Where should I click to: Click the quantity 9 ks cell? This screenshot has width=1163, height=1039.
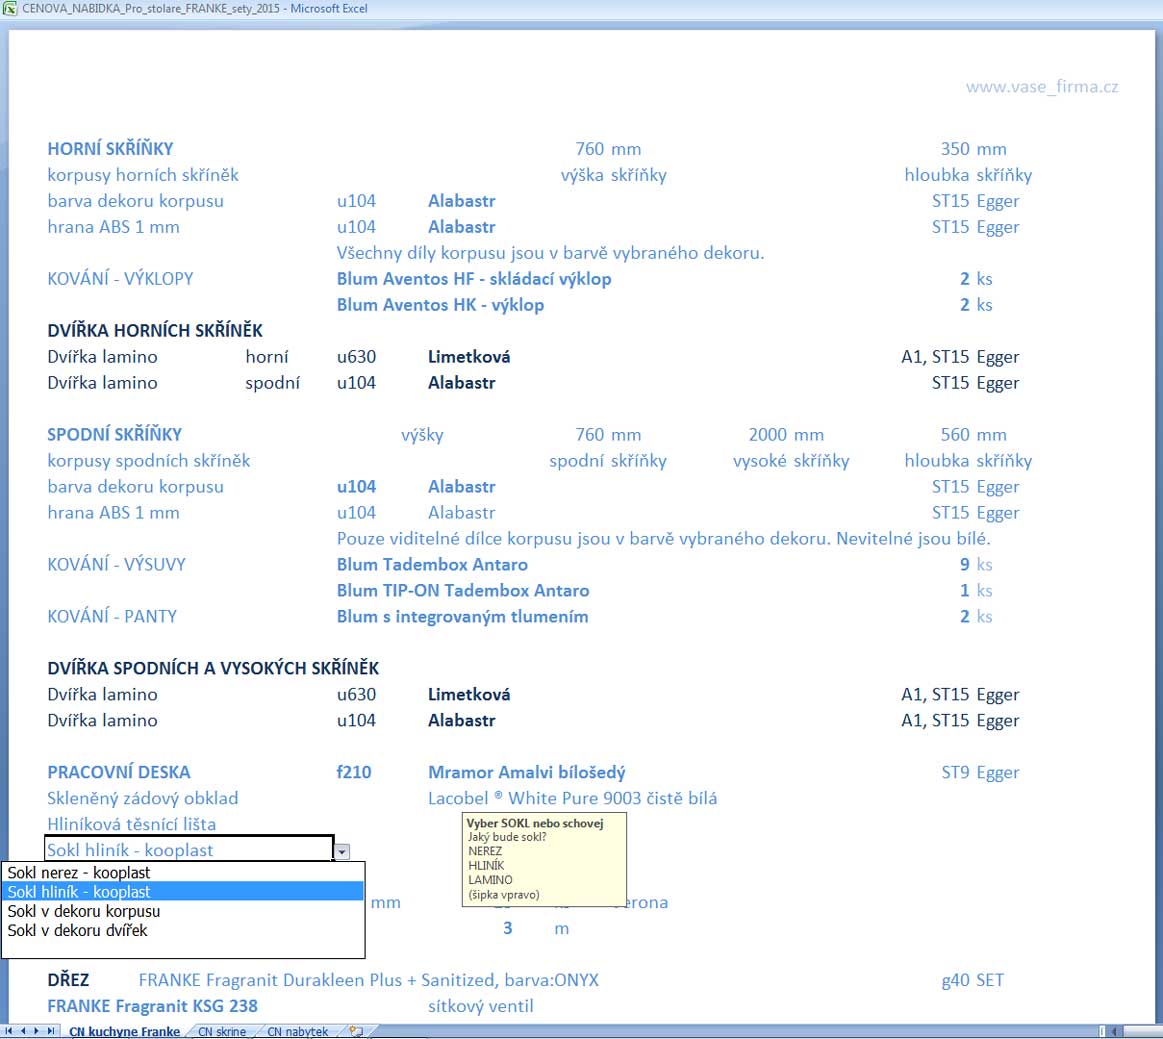click(975, 564)
